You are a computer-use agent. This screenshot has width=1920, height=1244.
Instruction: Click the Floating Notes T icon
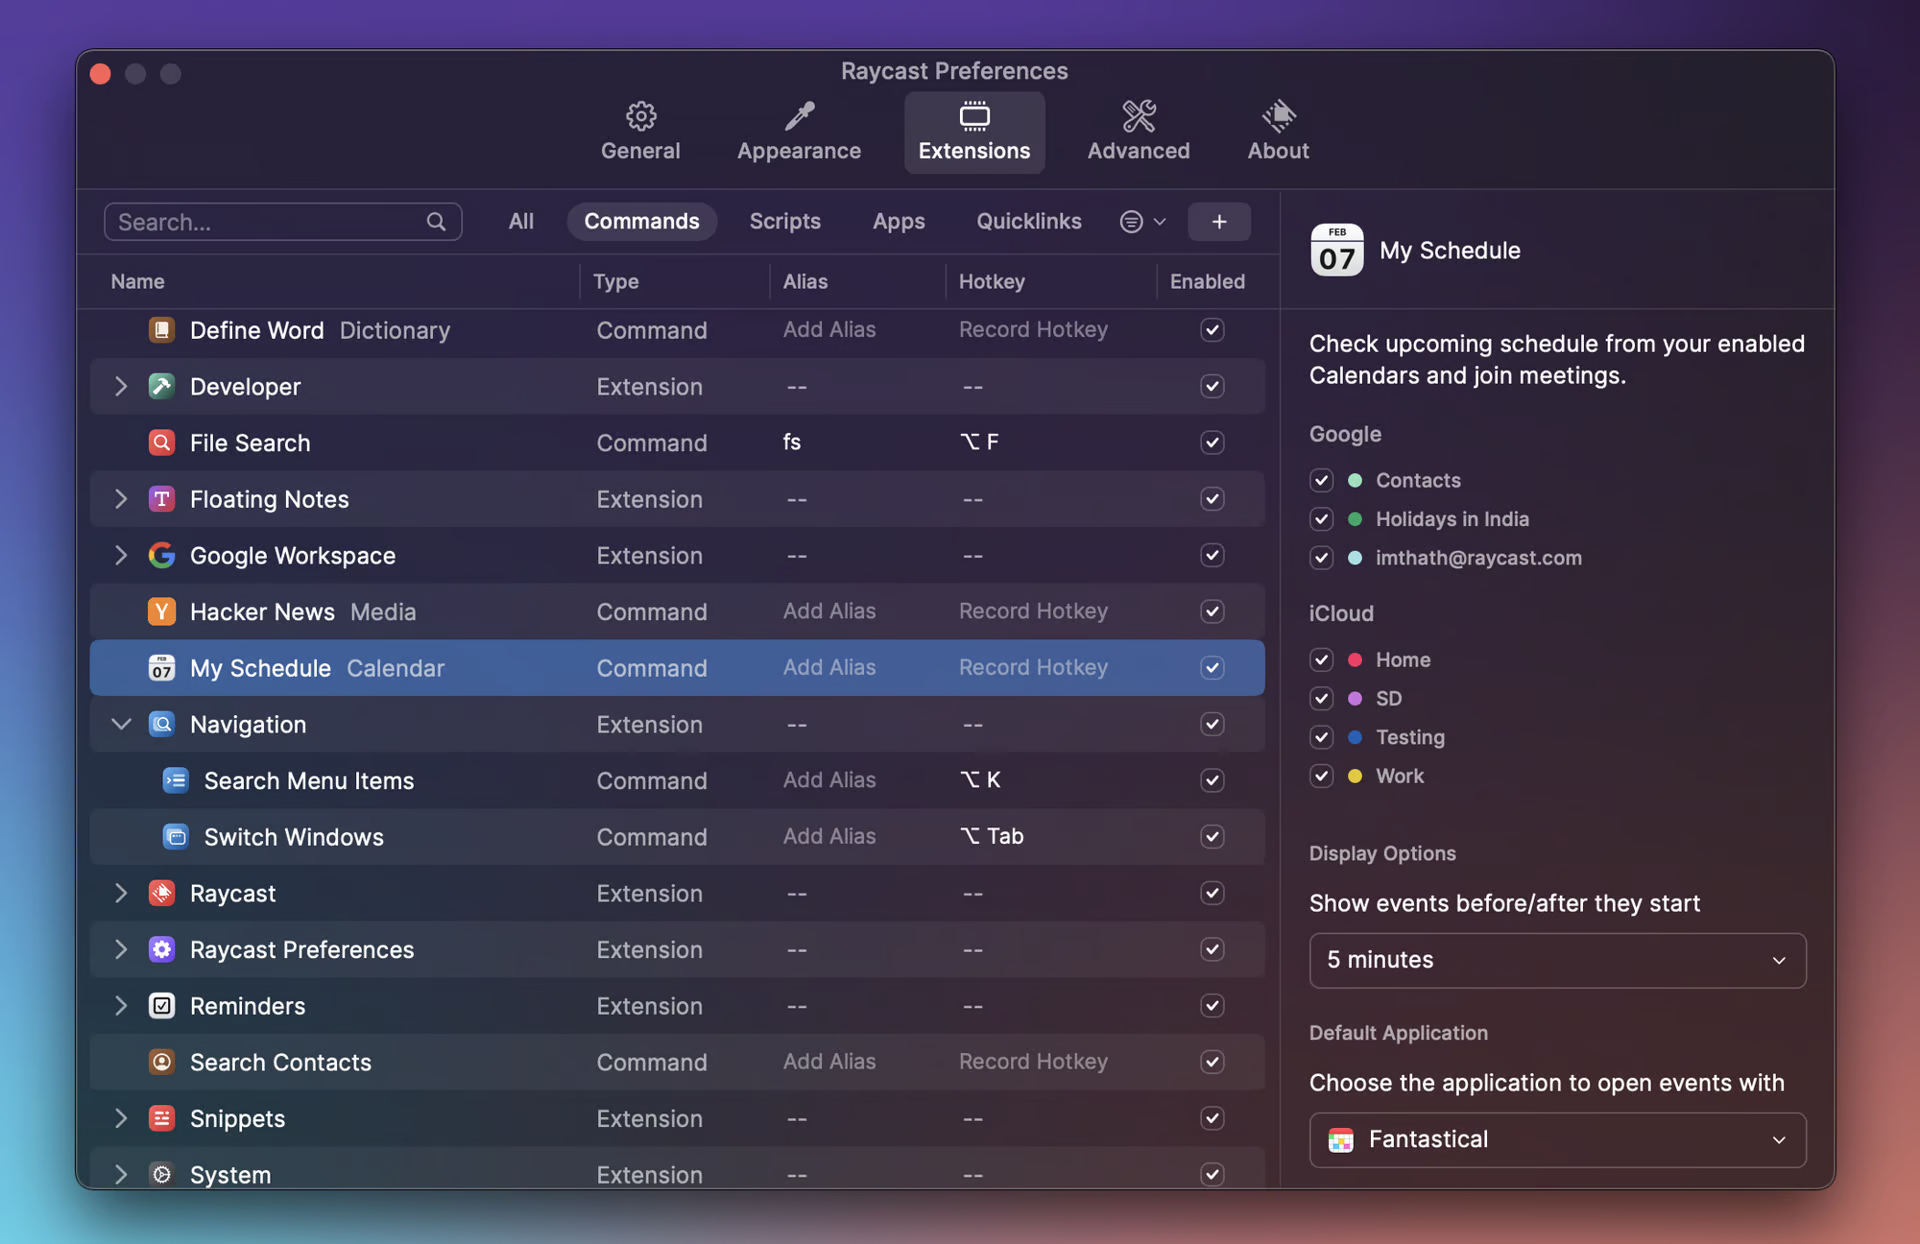click(161, 499)
